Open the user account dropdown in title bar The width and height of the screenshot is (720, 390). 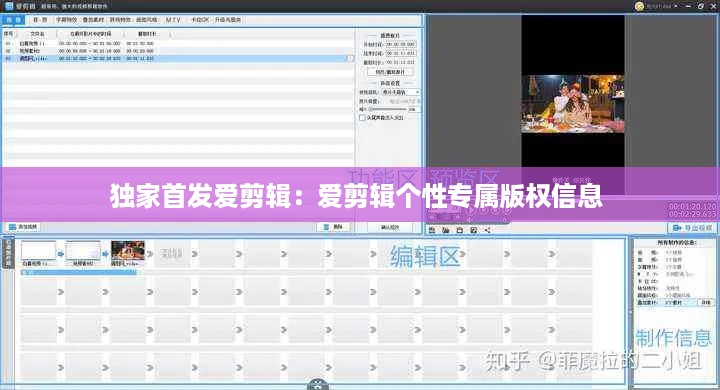click(x=657, y=6)
